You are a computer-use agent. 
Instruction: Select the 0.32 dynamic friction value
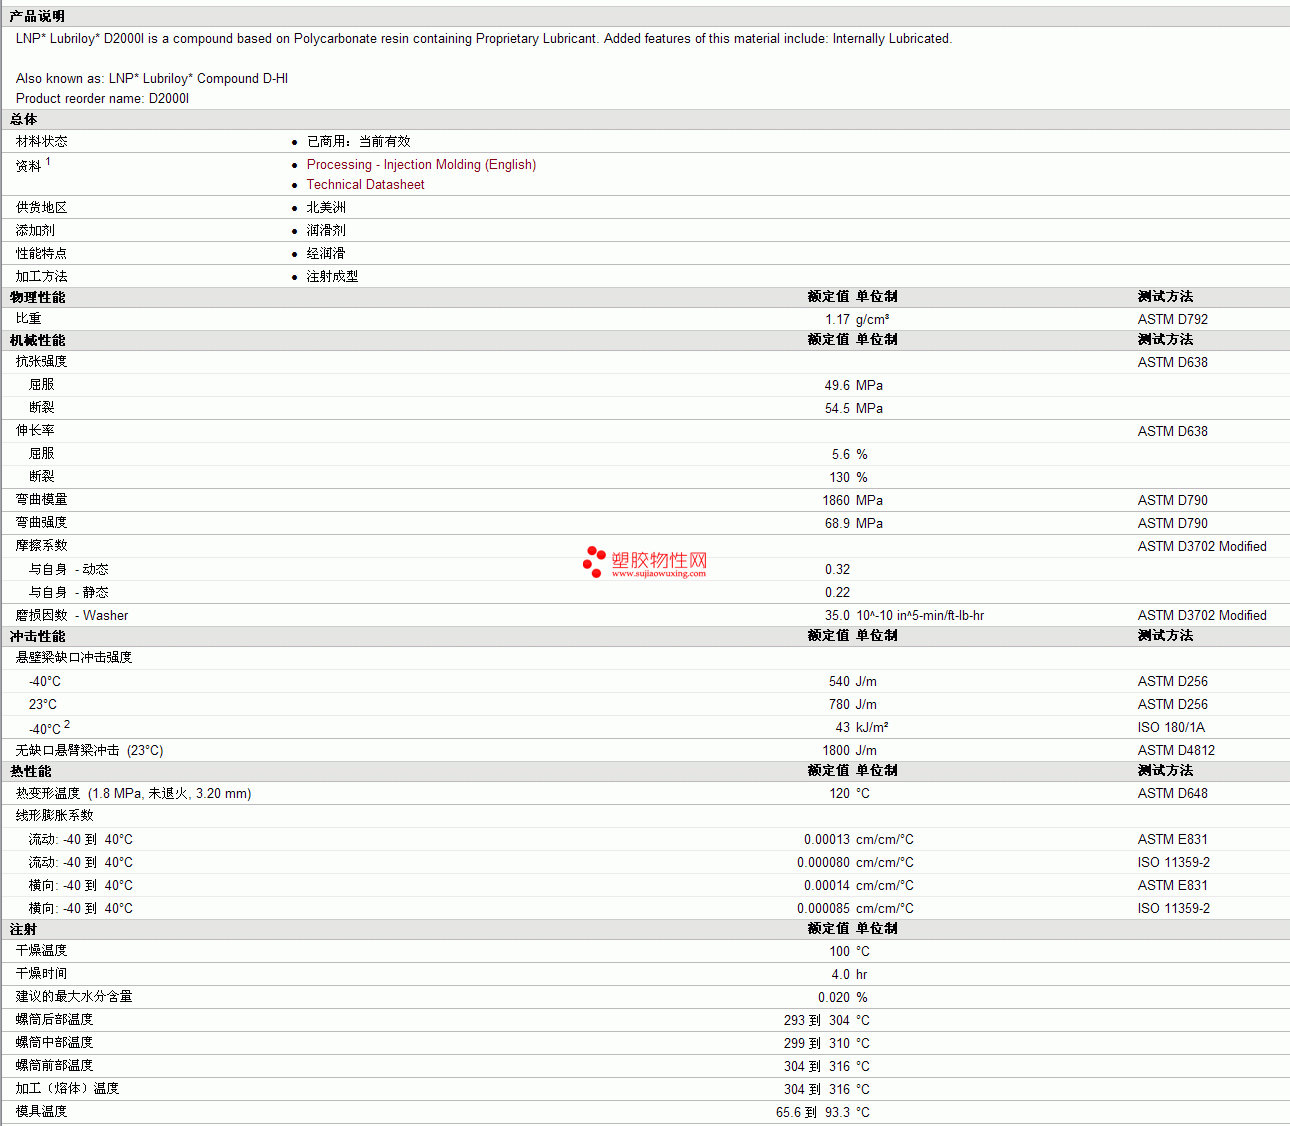[x=837, y=570]
